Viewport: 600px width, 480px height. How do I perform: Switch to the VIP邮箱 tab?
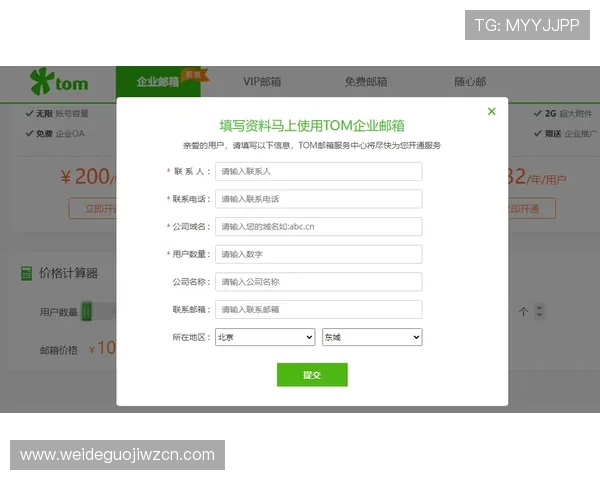[262, 81]
